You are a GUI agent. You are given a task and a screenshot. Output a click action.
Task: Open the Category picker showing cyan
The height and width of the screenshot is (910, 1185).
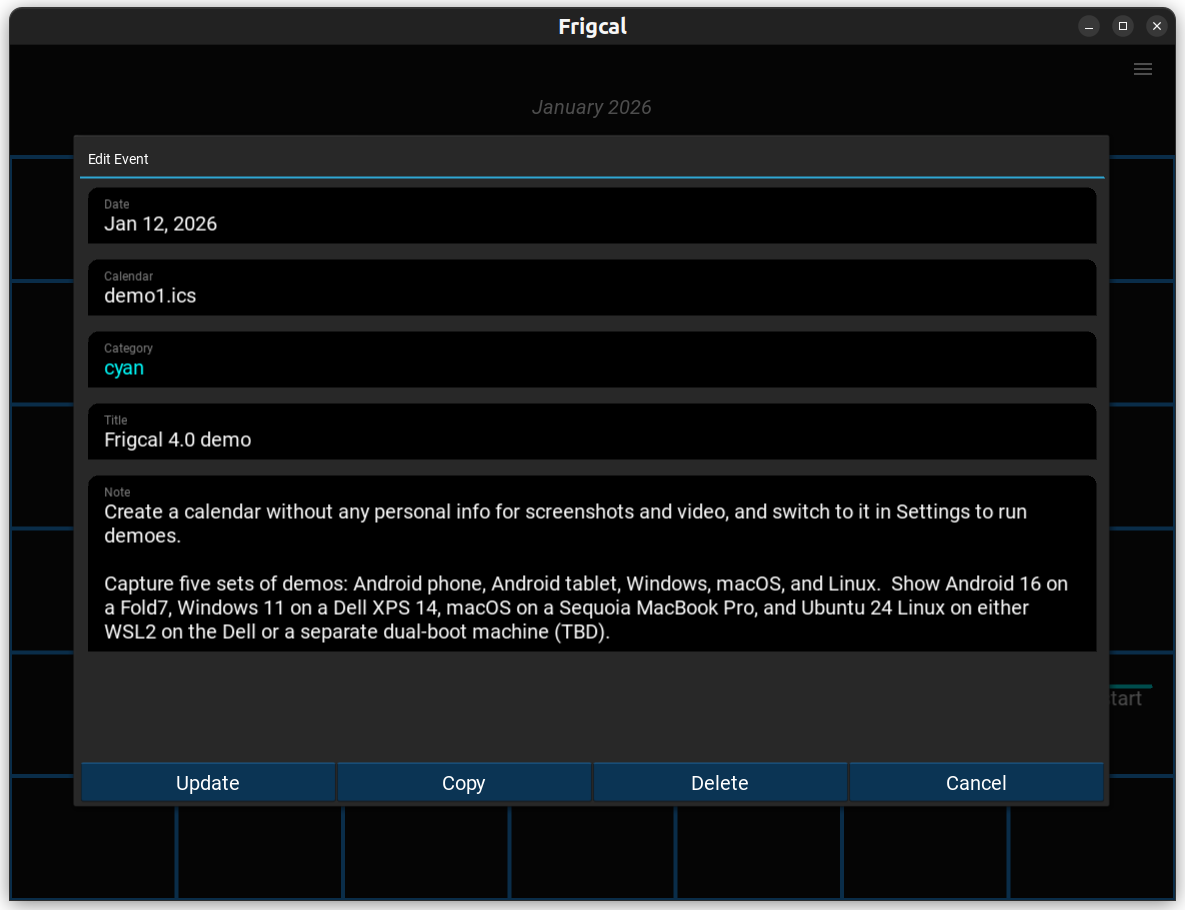[x=592, y=360]
